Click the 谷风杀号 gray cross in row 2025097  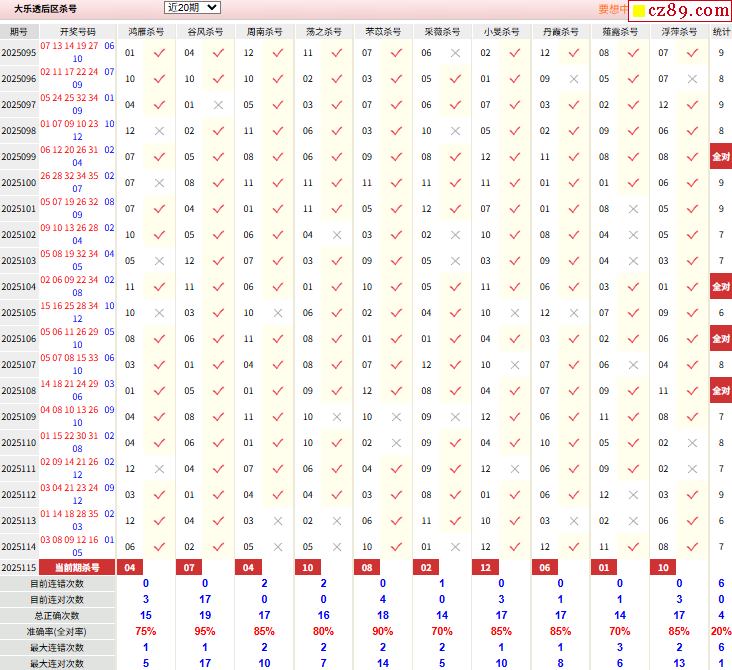pyautogui.click(x=218, y=105)
